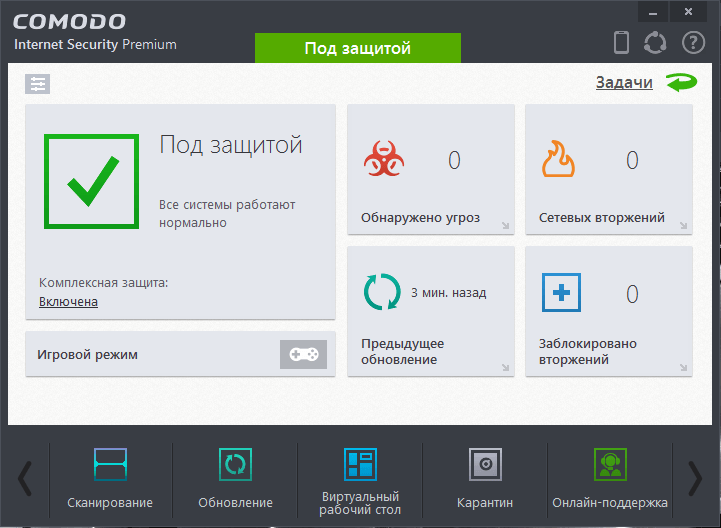Click the blue plus blocked intrusions icon

(561, 293)
